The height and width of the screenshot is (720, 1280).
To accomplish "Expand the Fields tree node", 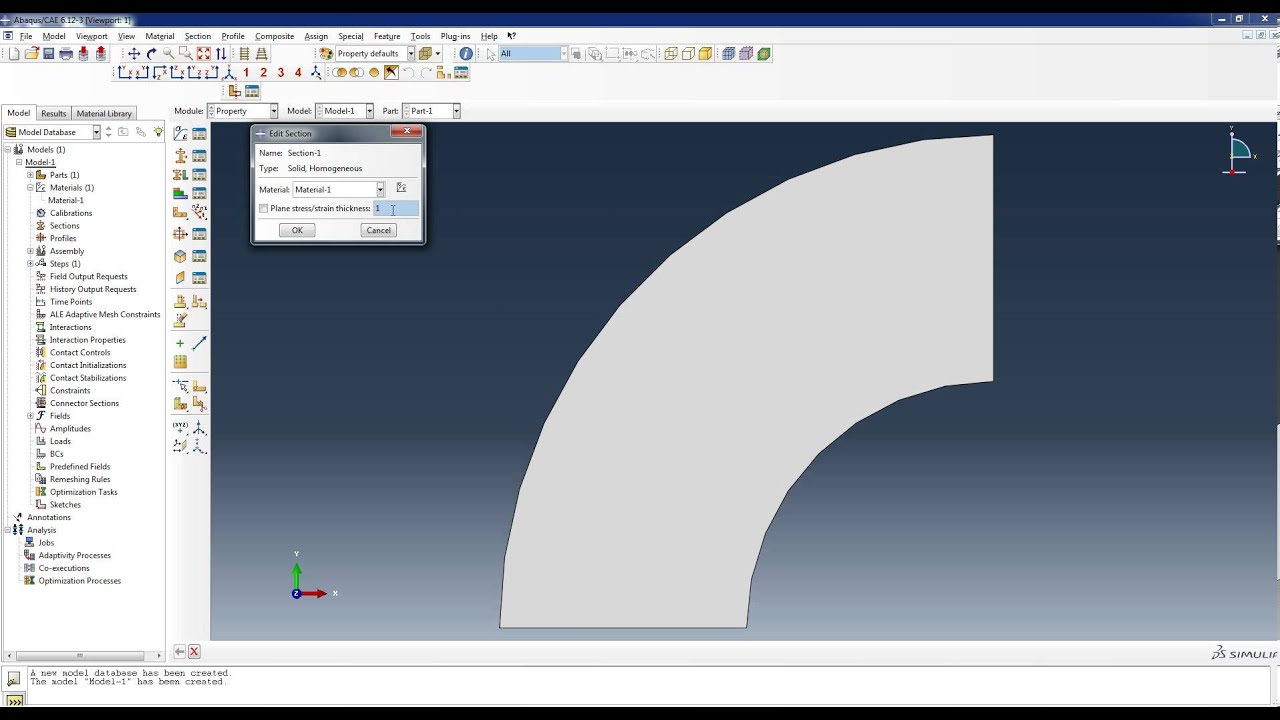I will click(30, 416).
